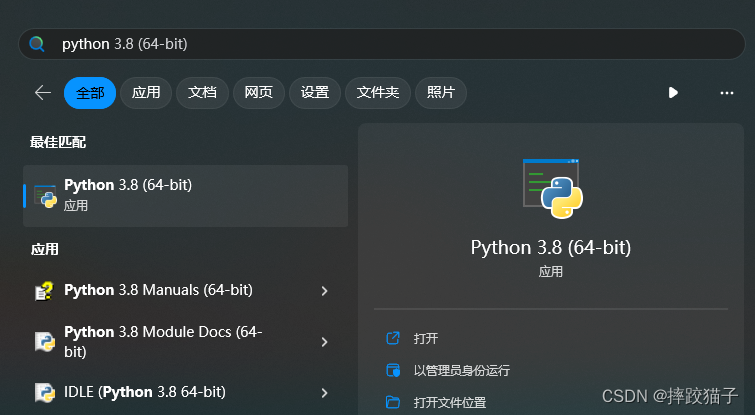Choose 以管理员身份运行

coord(462,370)
